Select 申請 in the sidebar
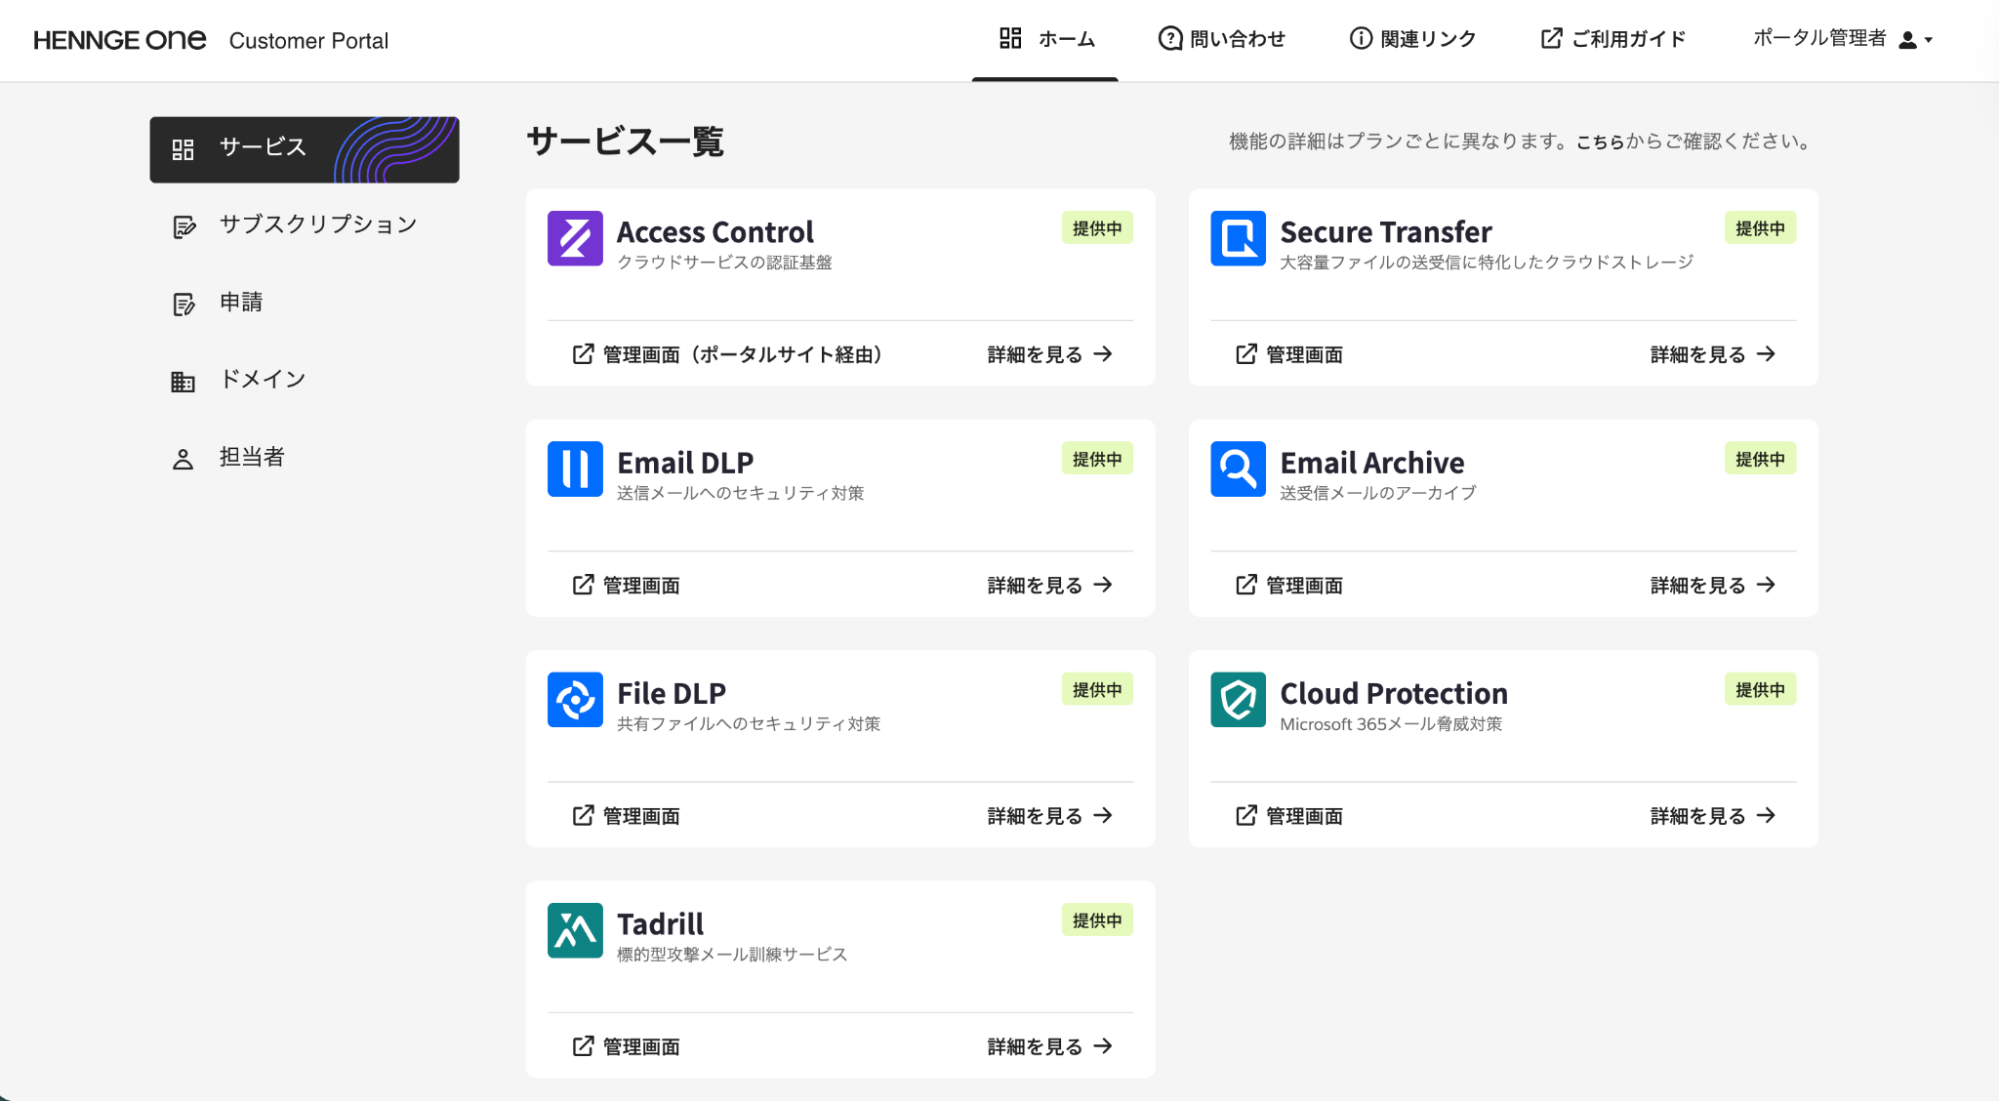This screenshot has height=1102, width=1999. [305, 303]
